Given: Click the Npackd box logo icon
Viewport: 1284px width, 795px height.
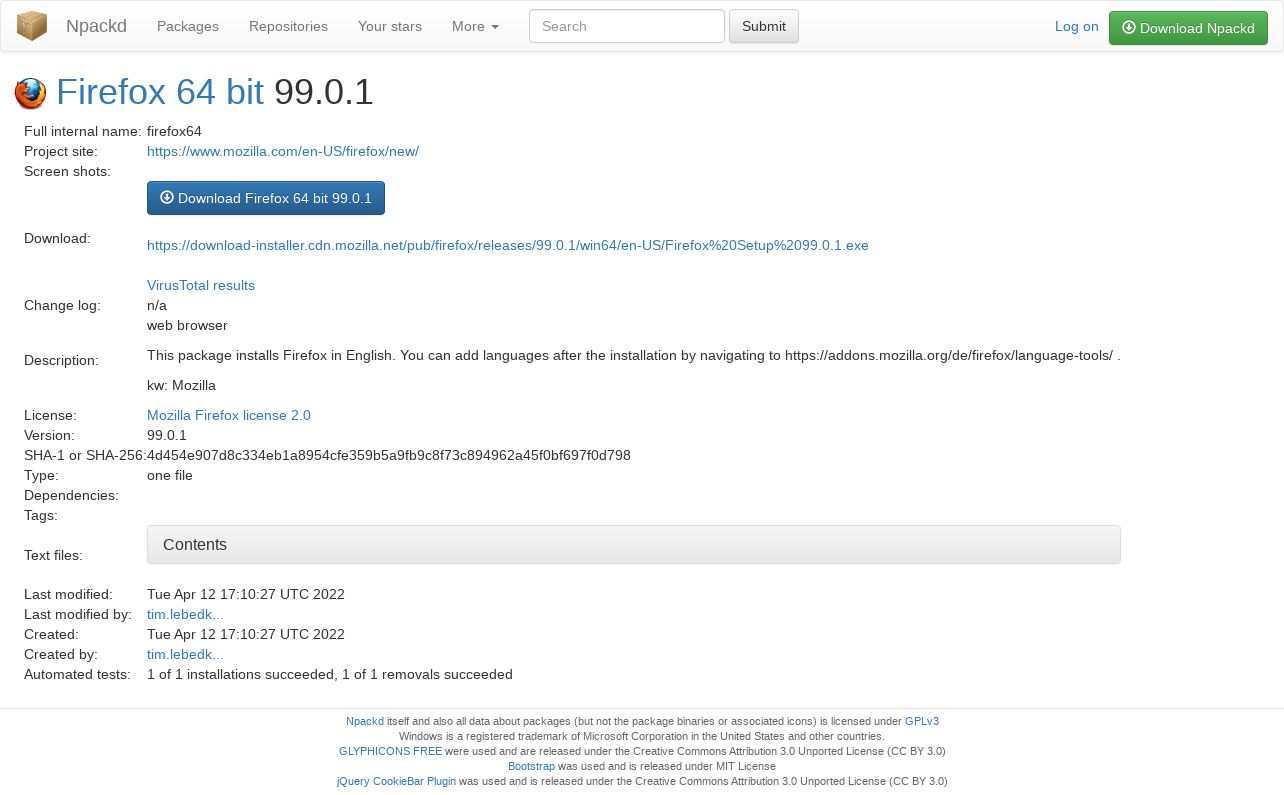Looking at the screenshot, I should coord(32,26).
